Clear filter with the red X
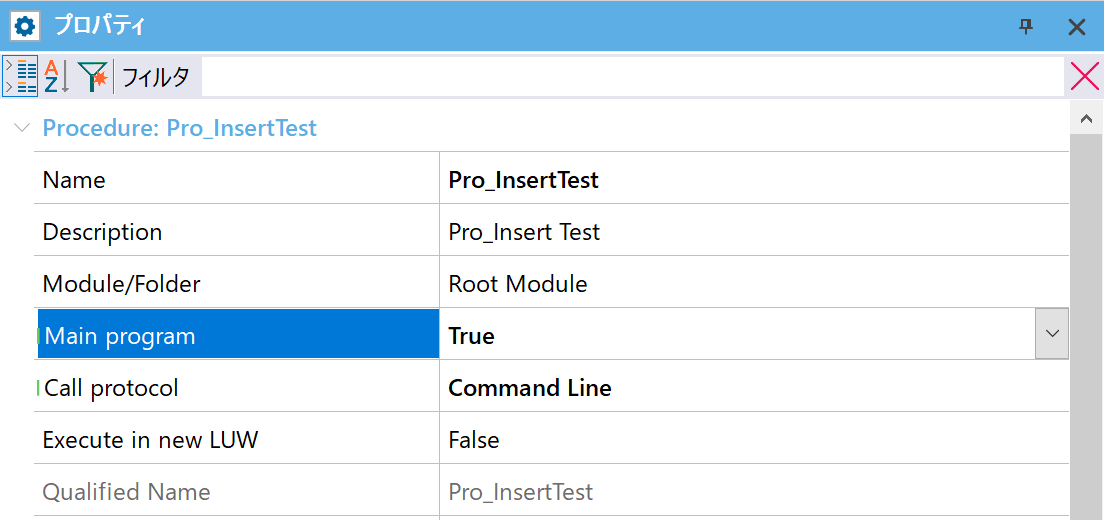This screenshot has width=1104, height=520. click(x=1084, y=76)
